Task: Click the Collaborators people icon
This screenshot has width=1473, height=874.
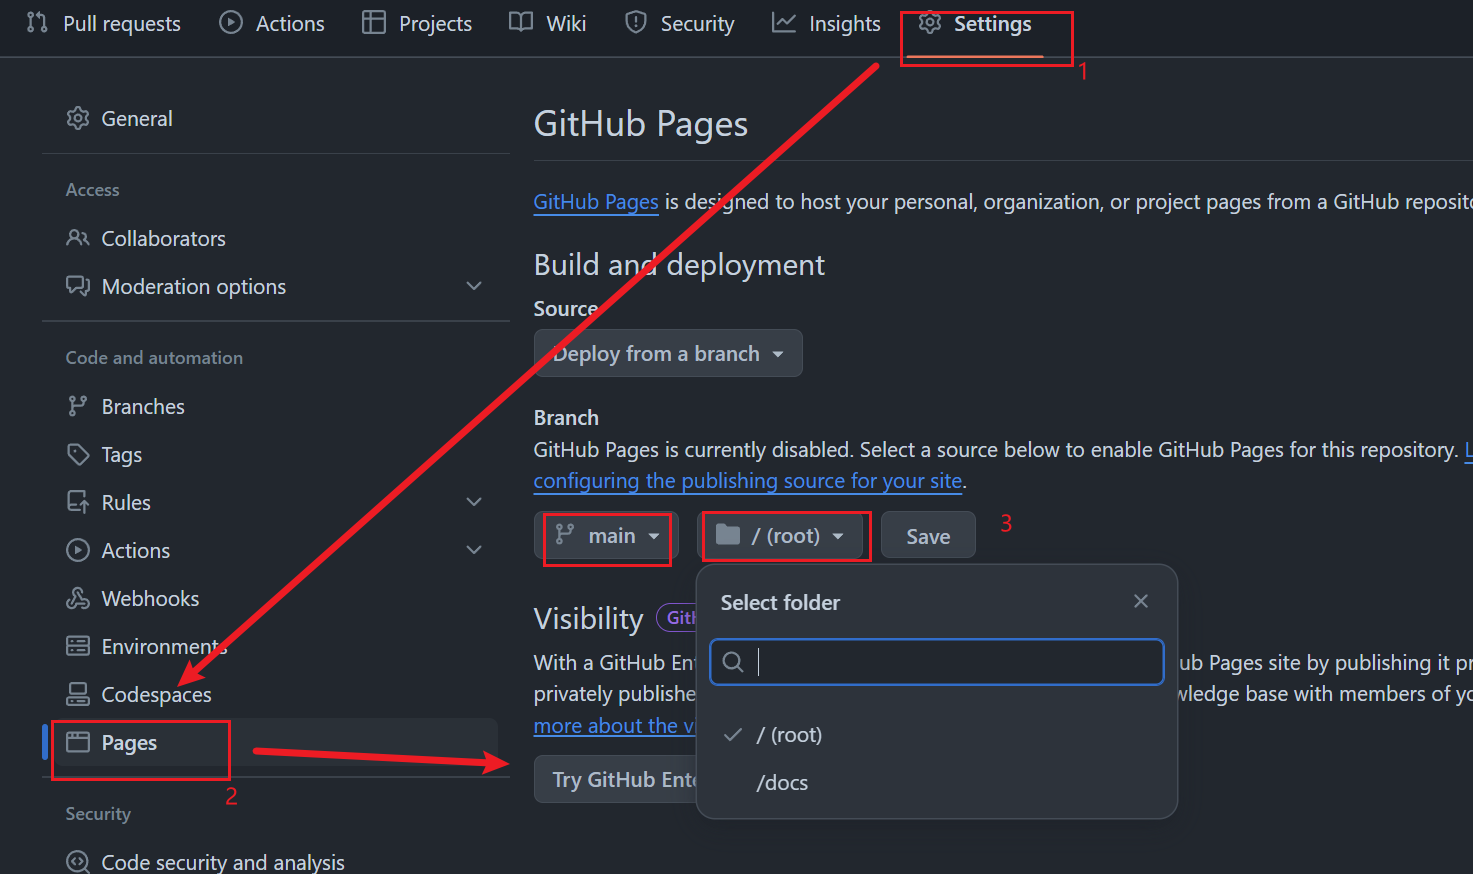Action: click(78, 238)
